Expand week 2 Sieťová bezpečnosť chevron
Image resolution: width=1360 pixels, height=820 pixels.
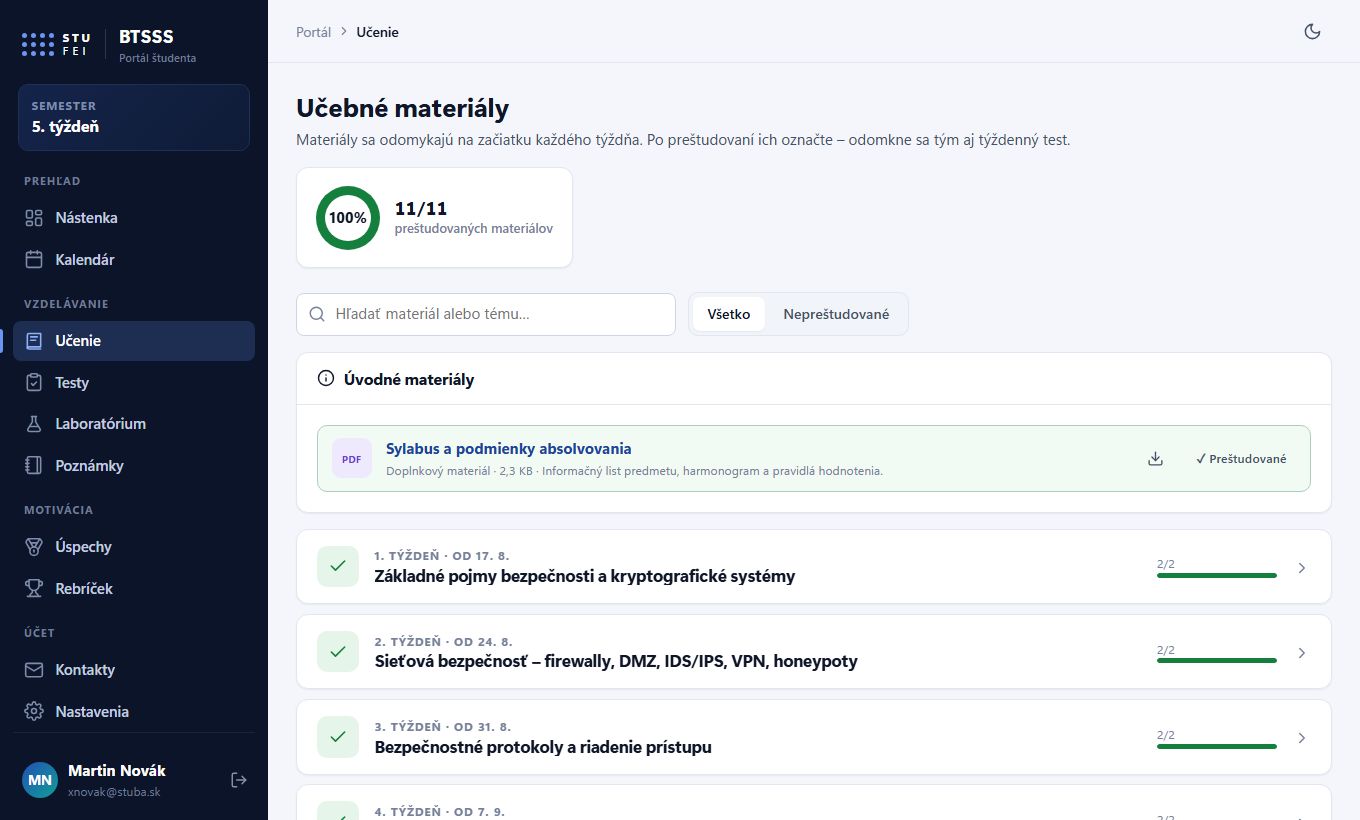[1301, 653]
